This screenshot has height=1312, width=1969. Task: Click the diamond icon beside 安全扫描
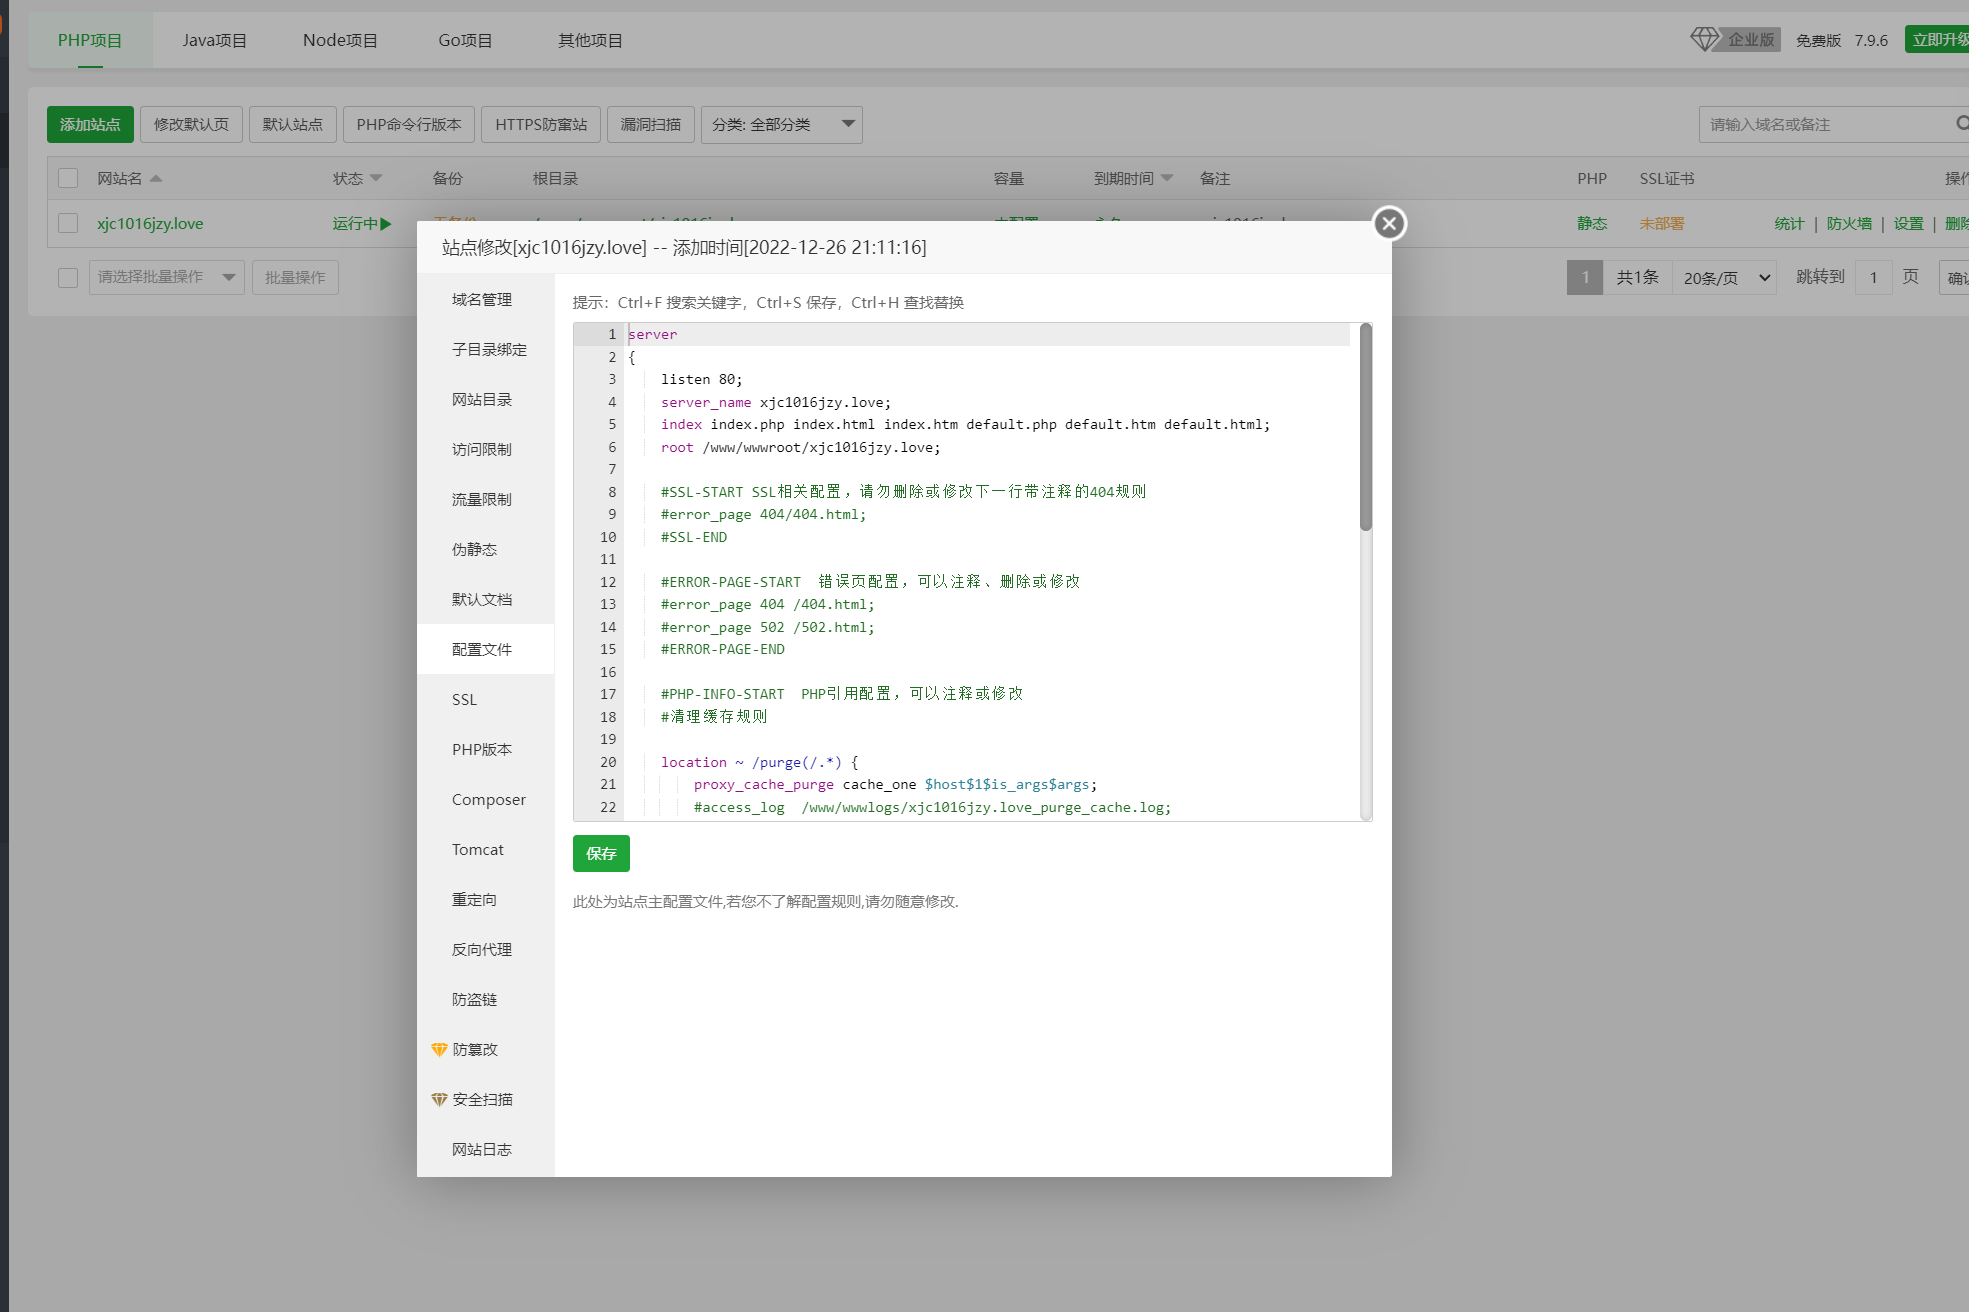click(x=439, y=1099)
